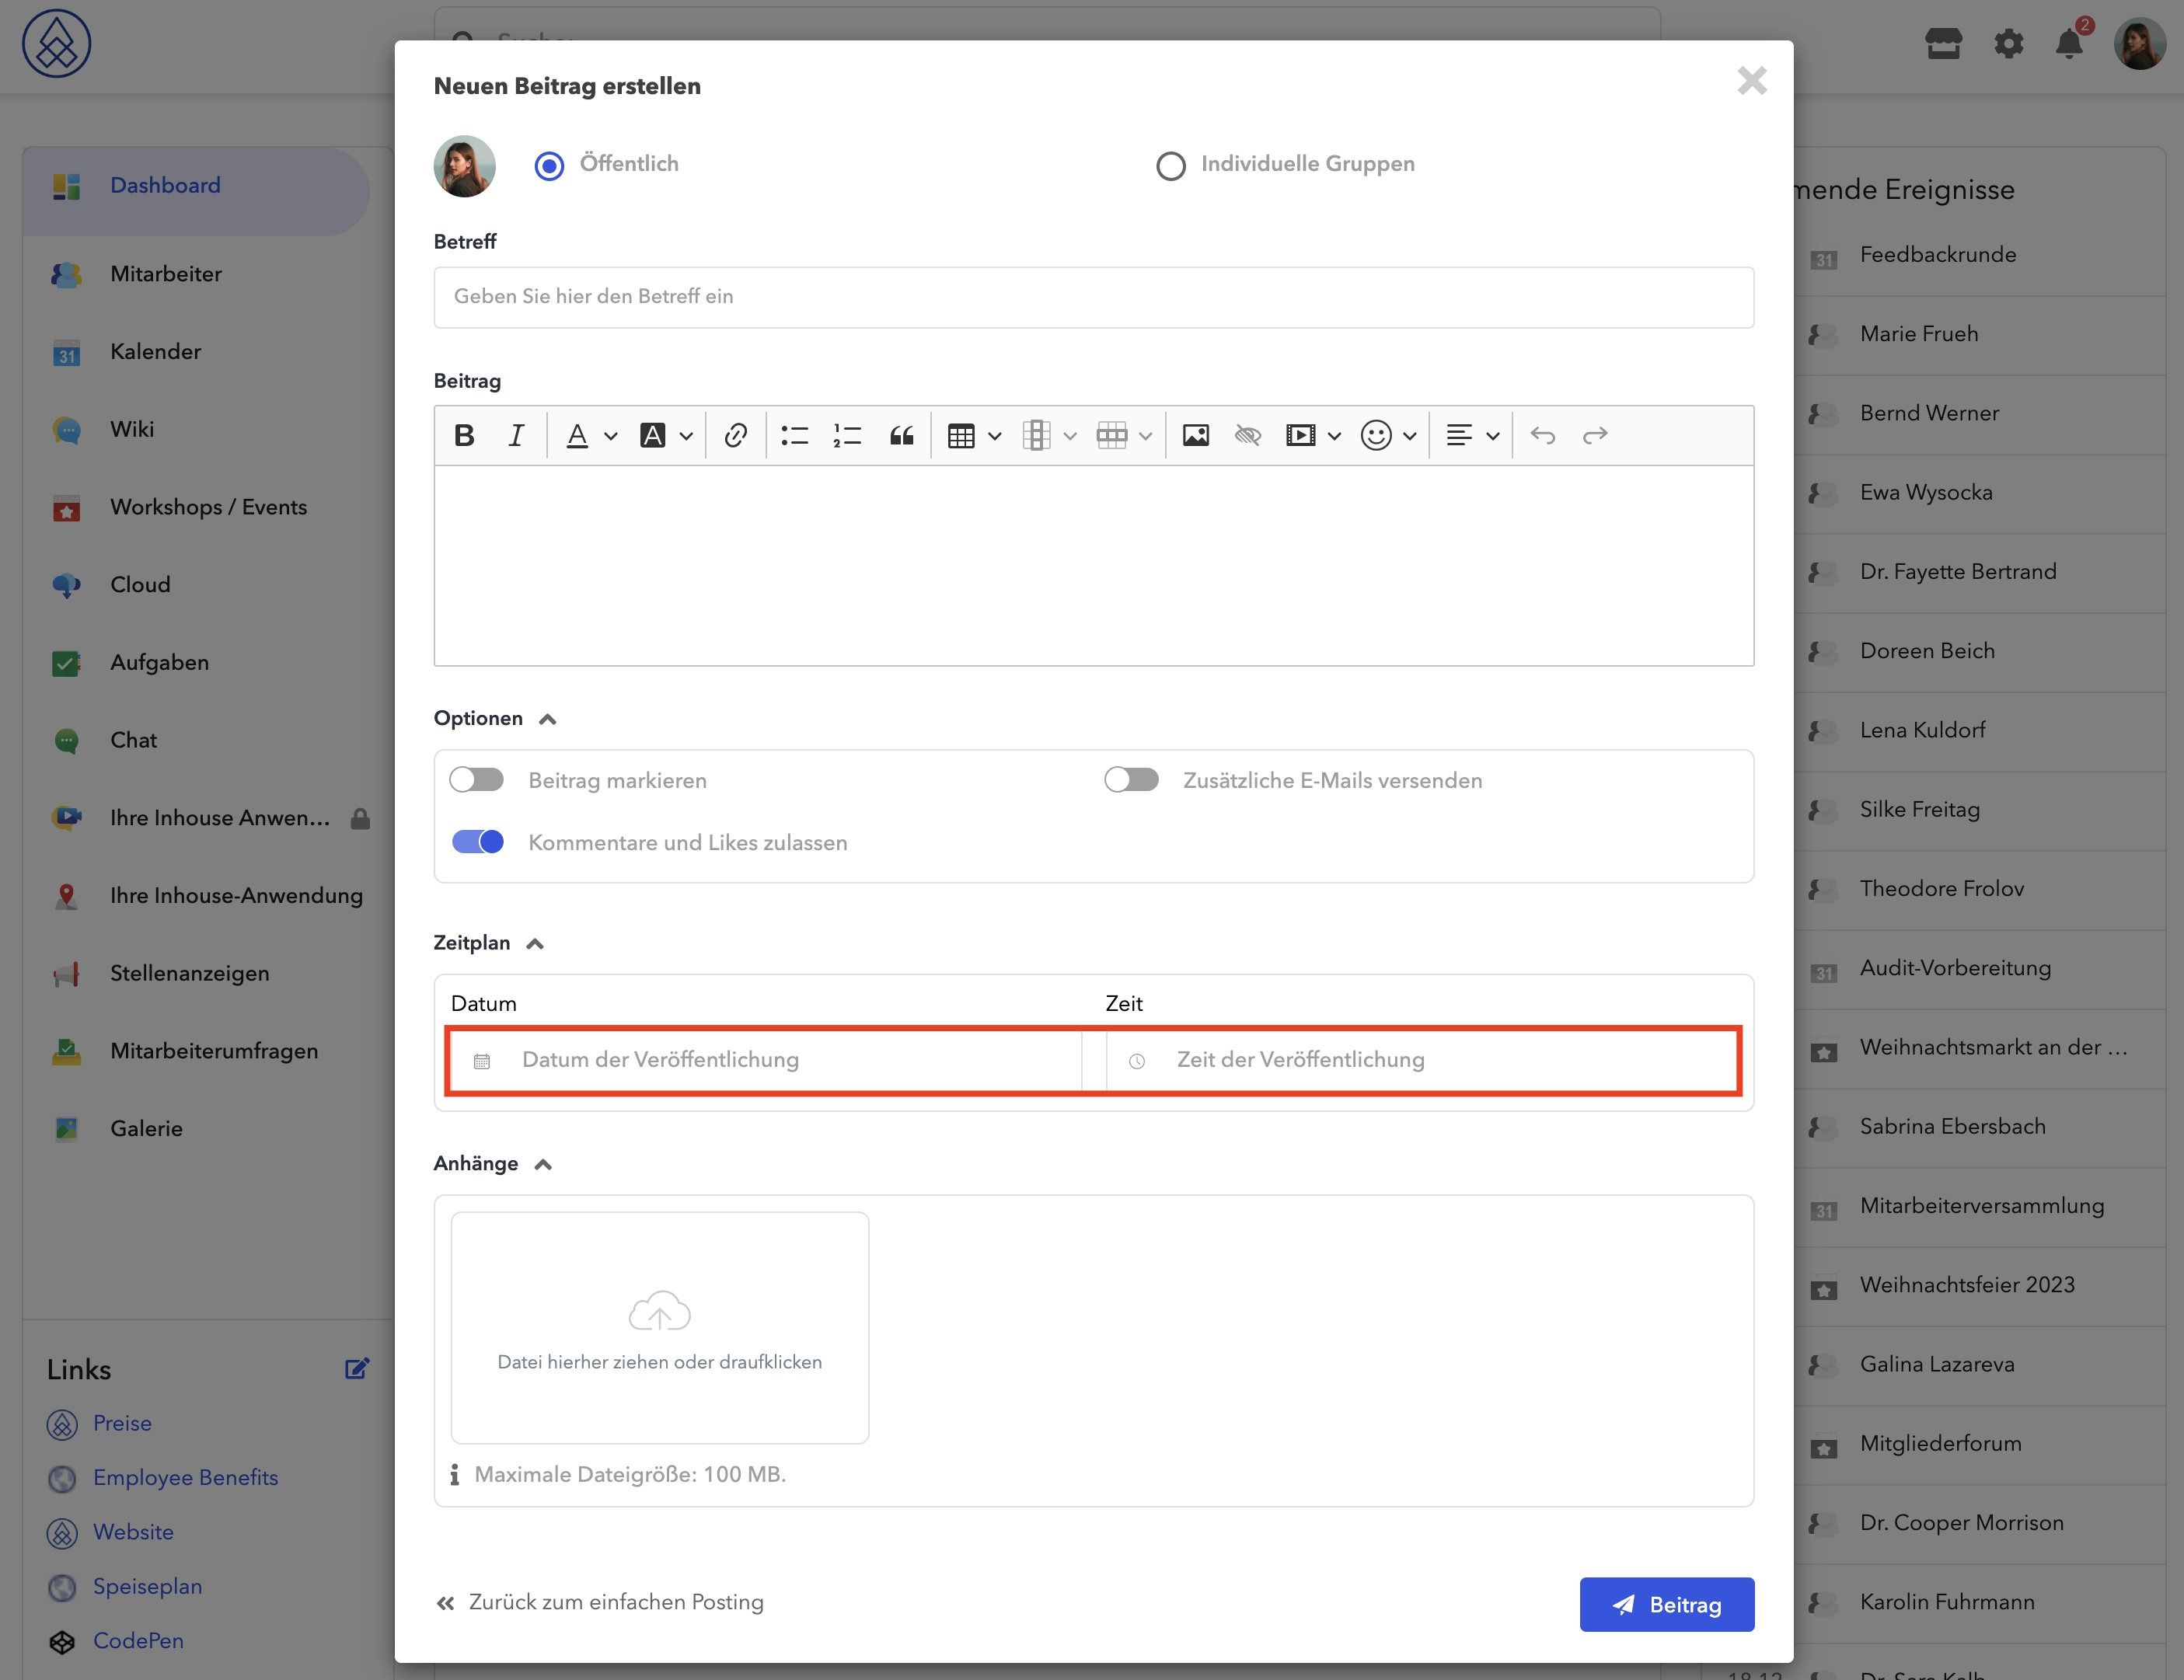
Task: Open the Employee Benefits link
Action: (x=185, y=1477)
